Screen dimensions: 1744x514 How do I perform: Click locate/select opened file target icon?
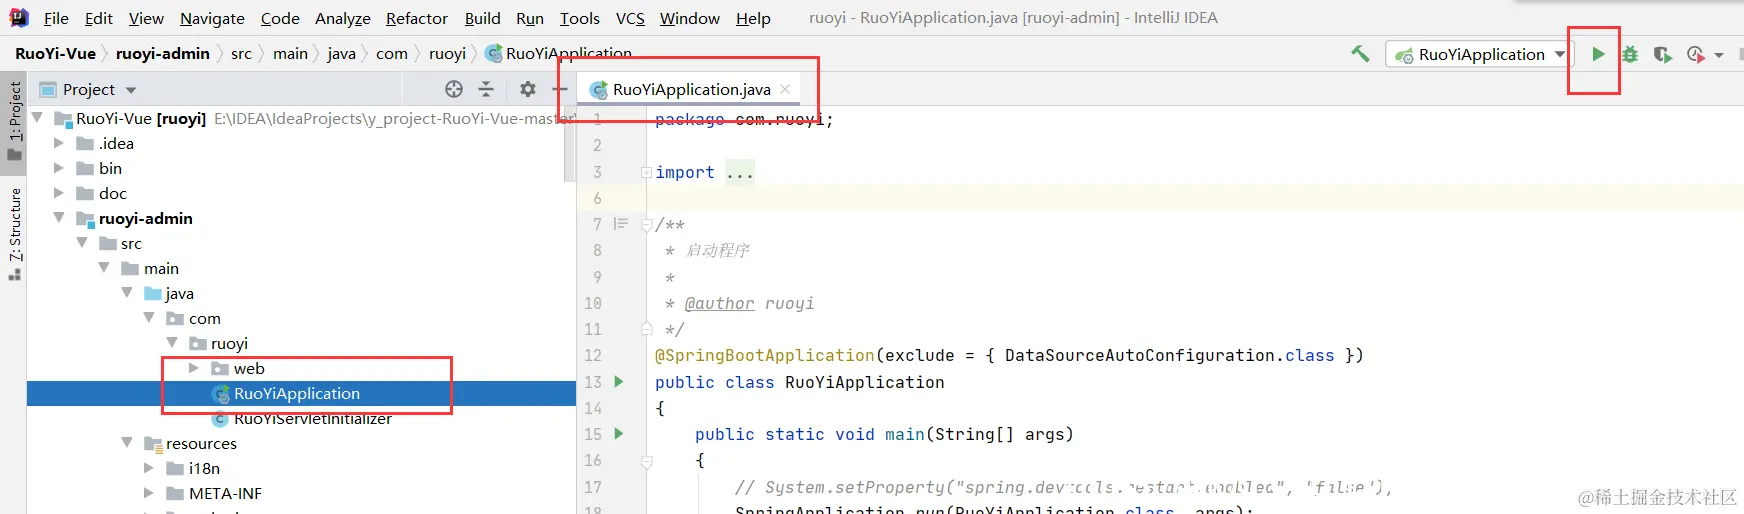pyautogui.click(x=454, y=89)
